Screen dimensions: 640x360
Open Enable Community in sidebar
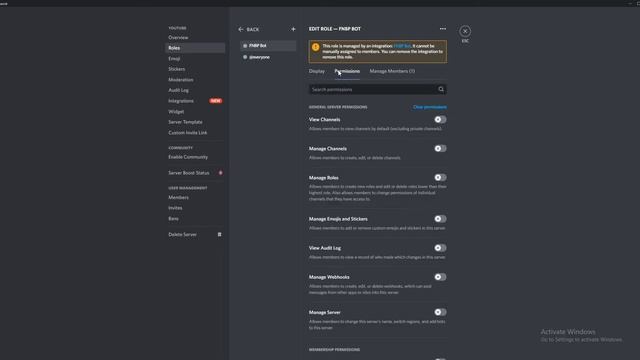point(195,157)
